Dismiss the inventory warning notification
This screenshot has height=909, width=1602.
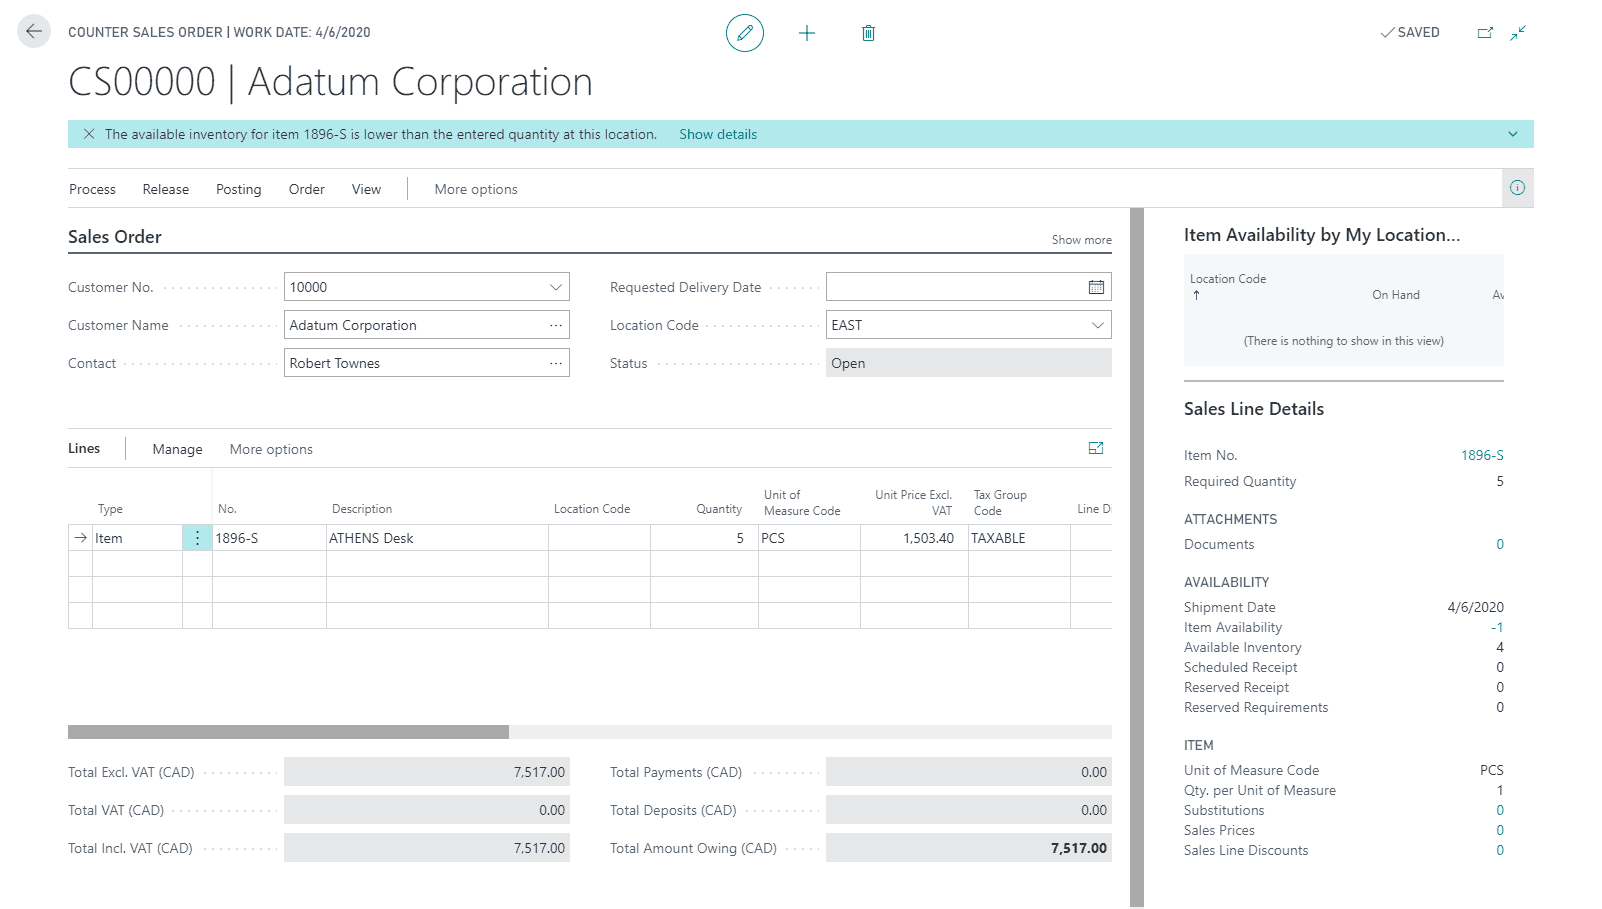tap(89, 134)
